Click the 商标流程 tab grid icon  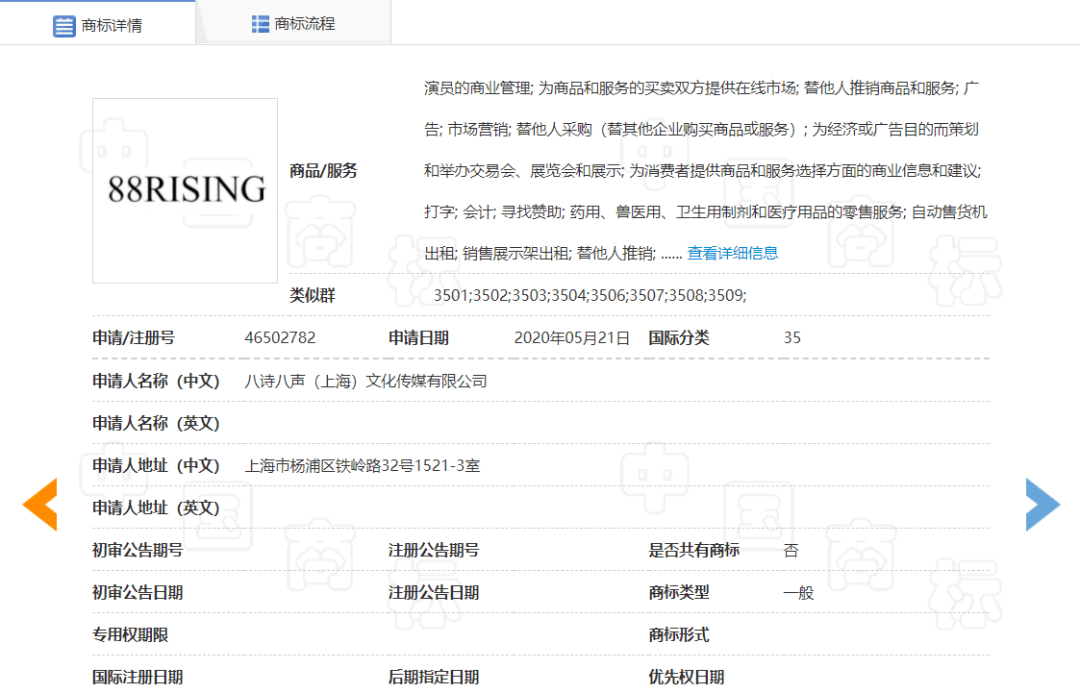click(260, 24)
